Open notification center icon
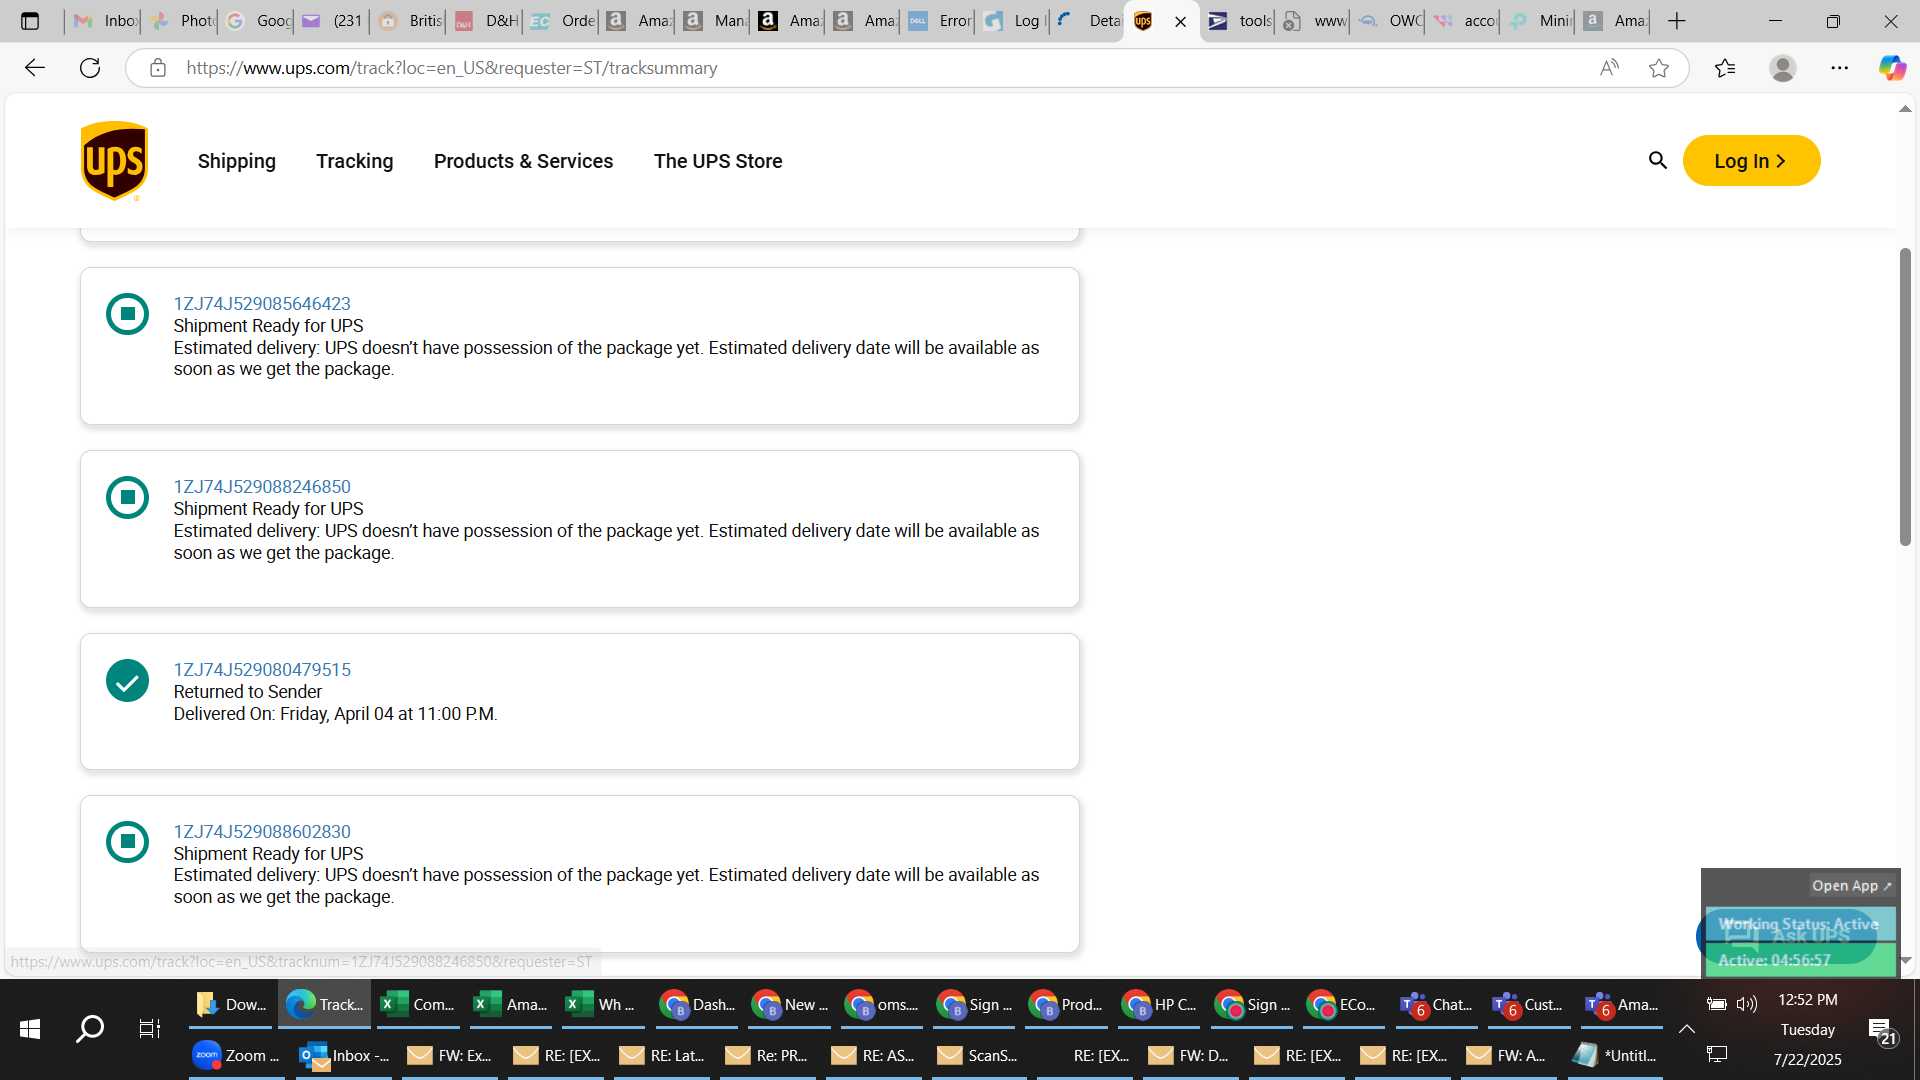1920x1080 pixels. coord(1881,1030)
